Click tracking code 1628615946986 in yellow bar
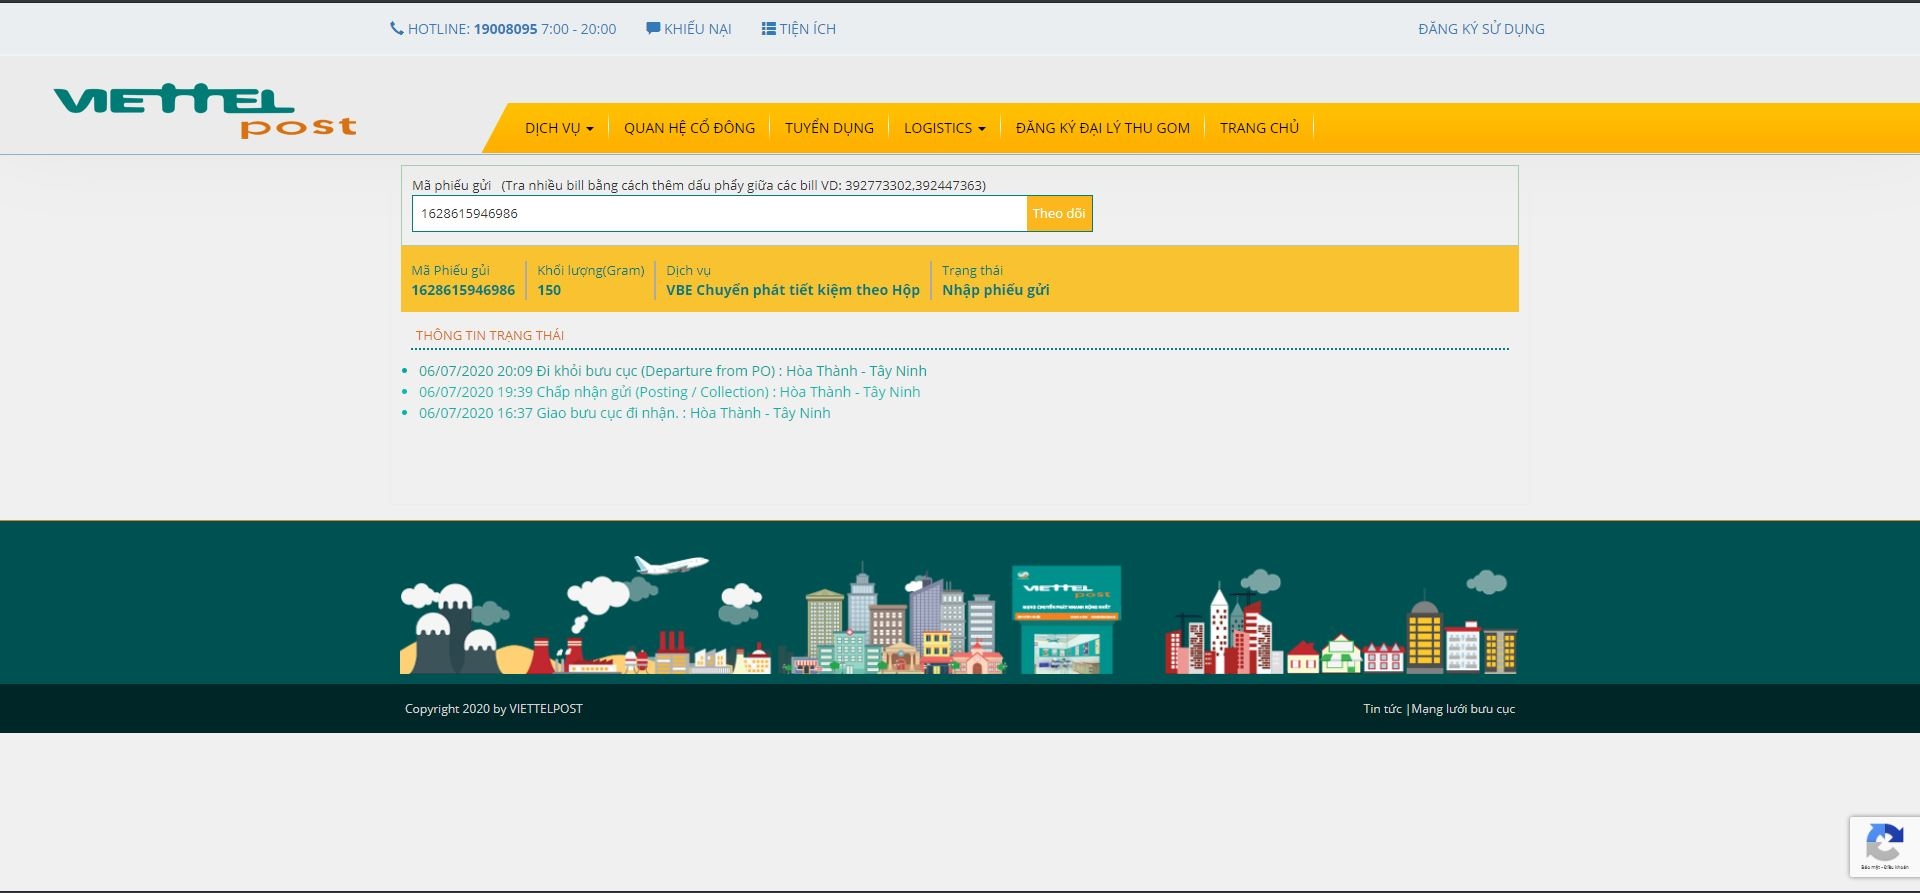 463,290
